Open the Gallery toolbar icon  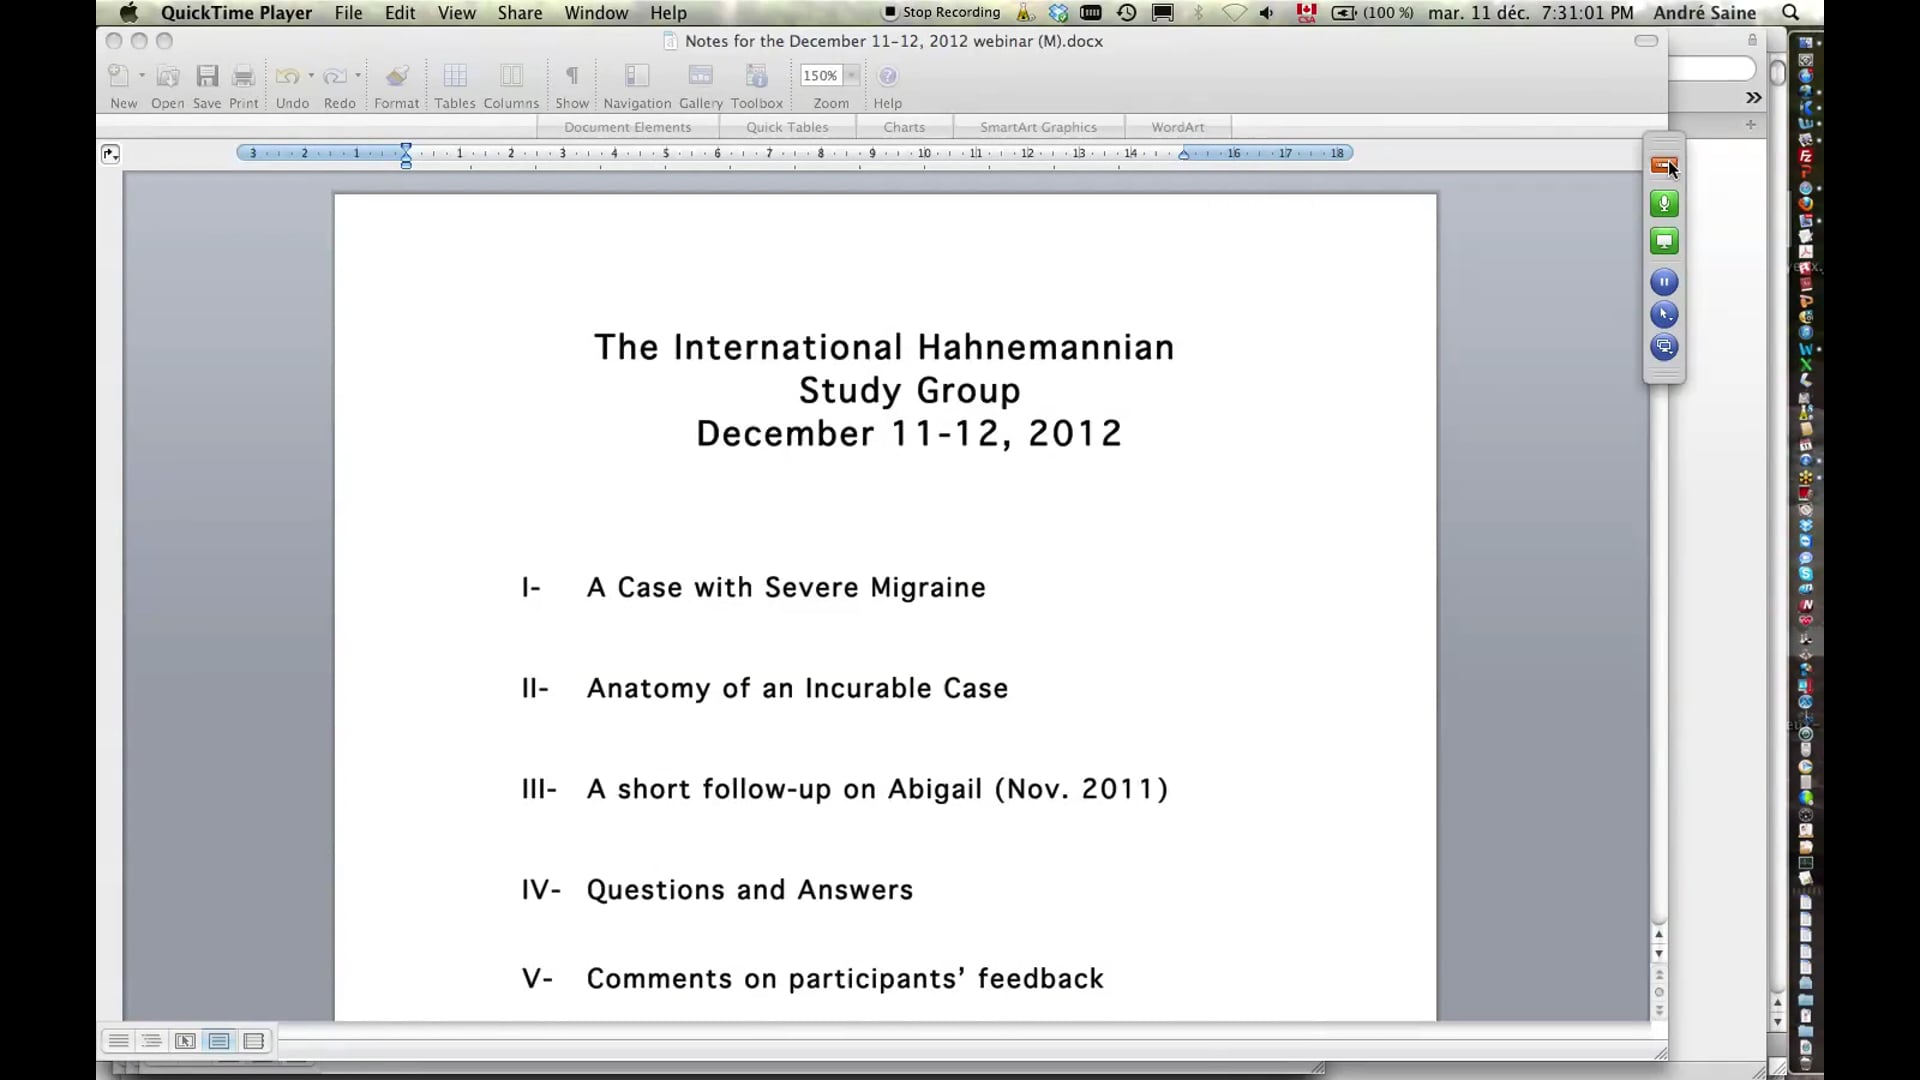click(700, 75)
